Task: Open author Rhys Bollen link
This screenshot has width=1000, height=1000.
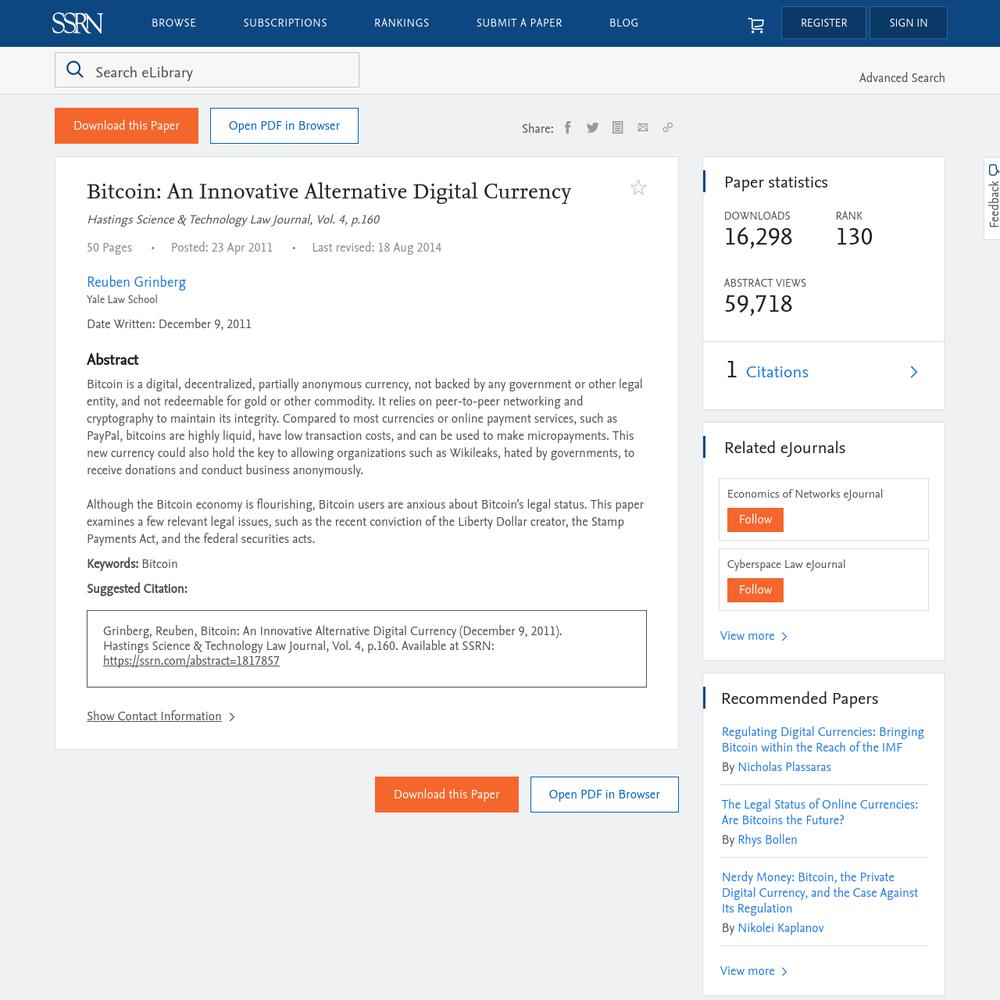Action: click(x=767, y=840)
